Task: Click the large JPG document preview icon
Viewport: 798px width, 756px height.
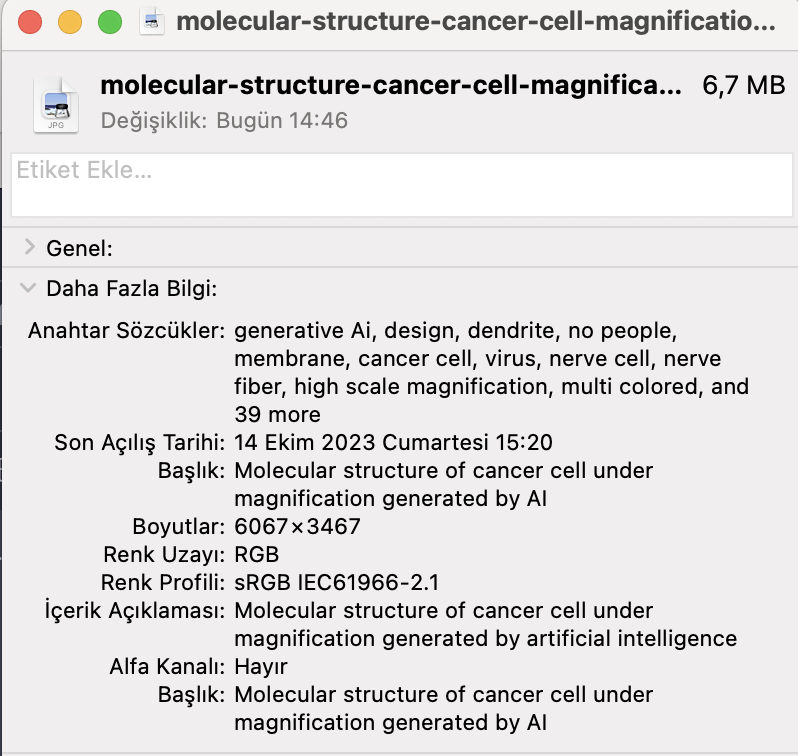Action: [x=56, y=105]
